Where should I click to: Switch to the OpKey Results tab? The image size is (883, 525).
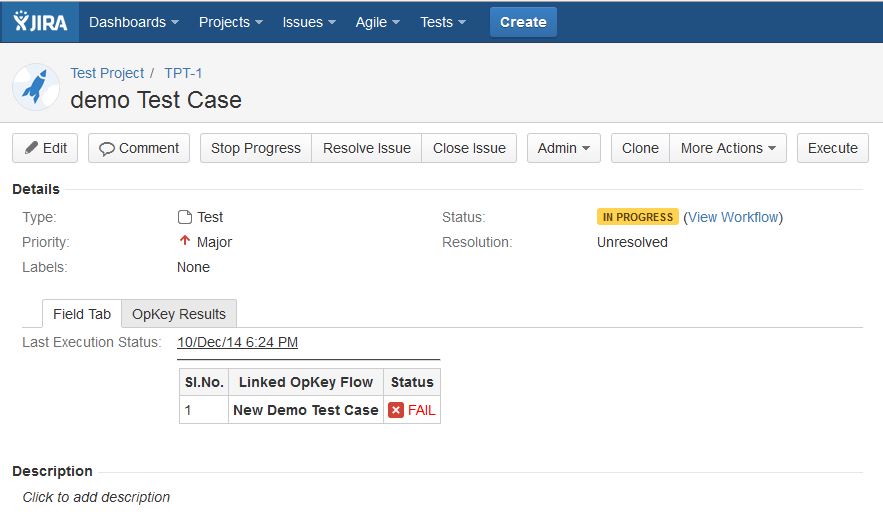coord(179,314)
